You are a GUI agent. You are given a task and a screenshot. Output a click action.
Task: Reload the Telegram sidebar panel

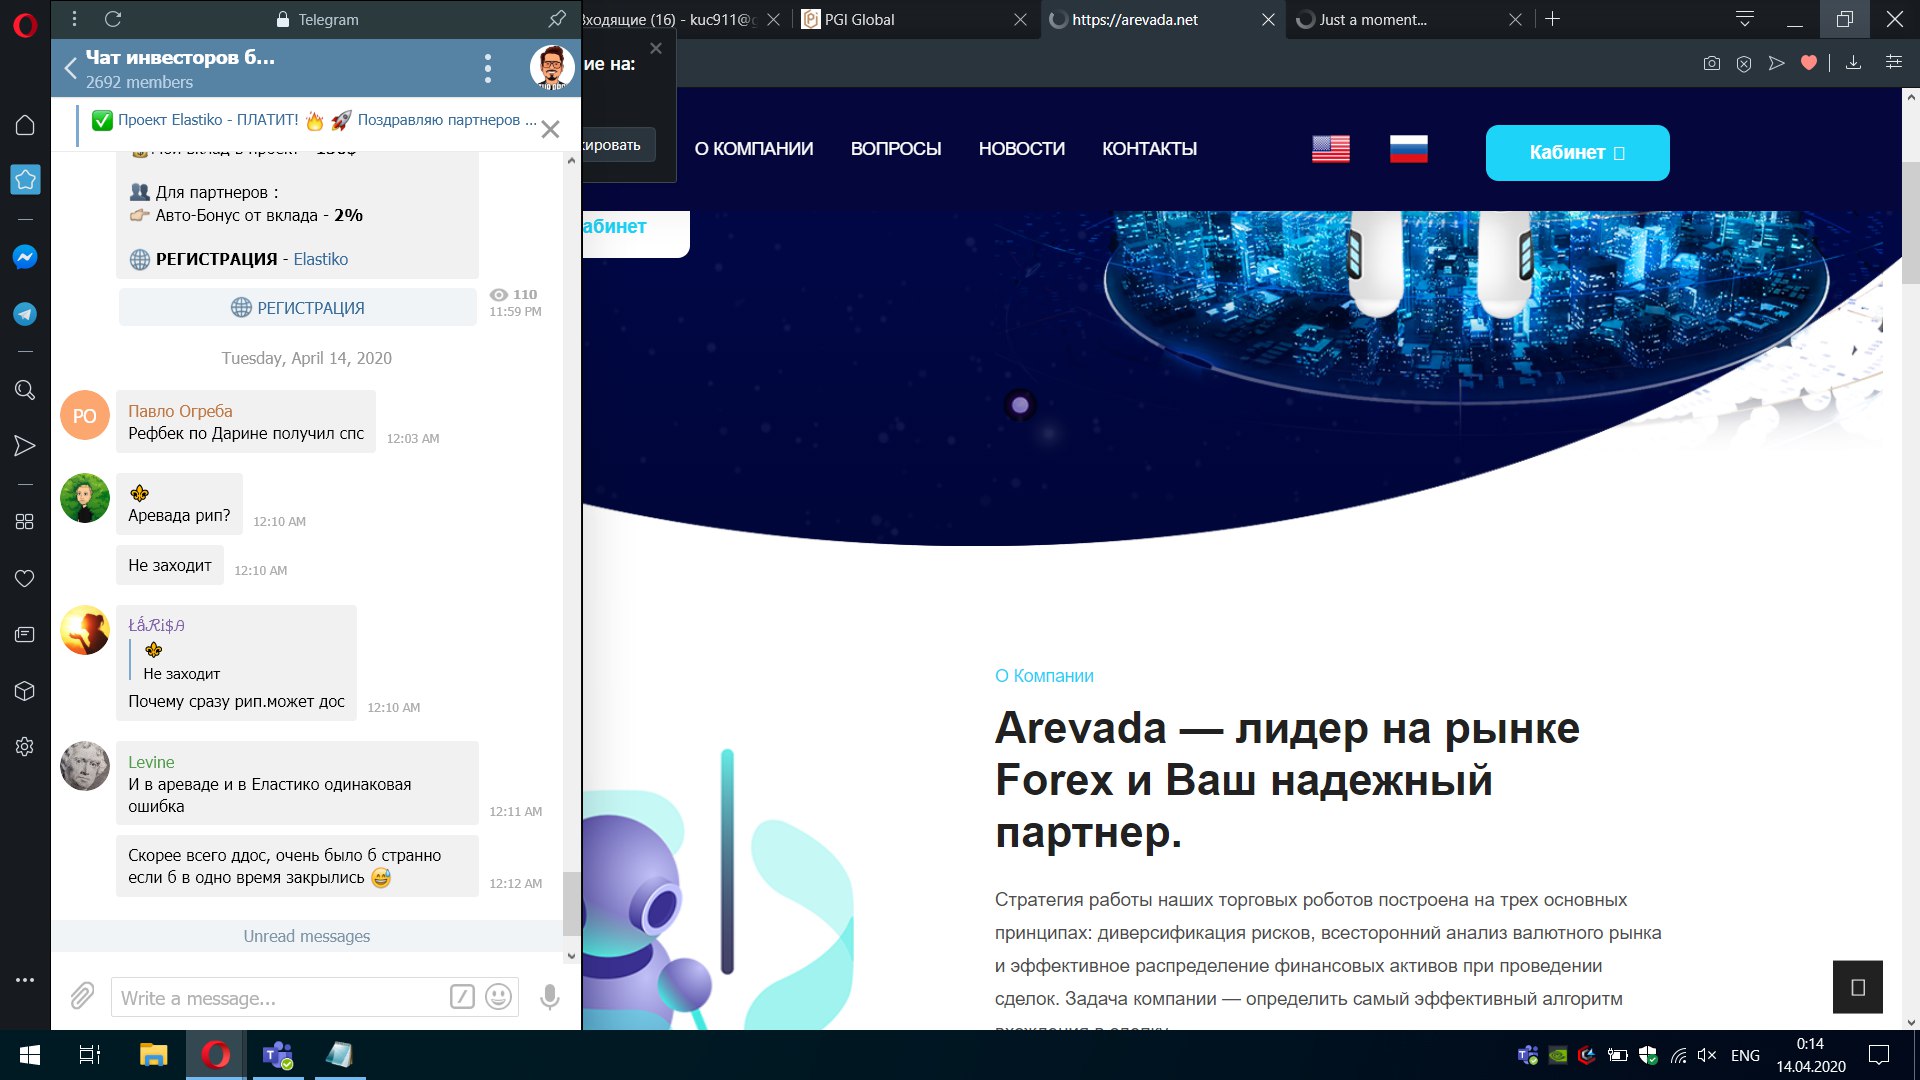113,19
